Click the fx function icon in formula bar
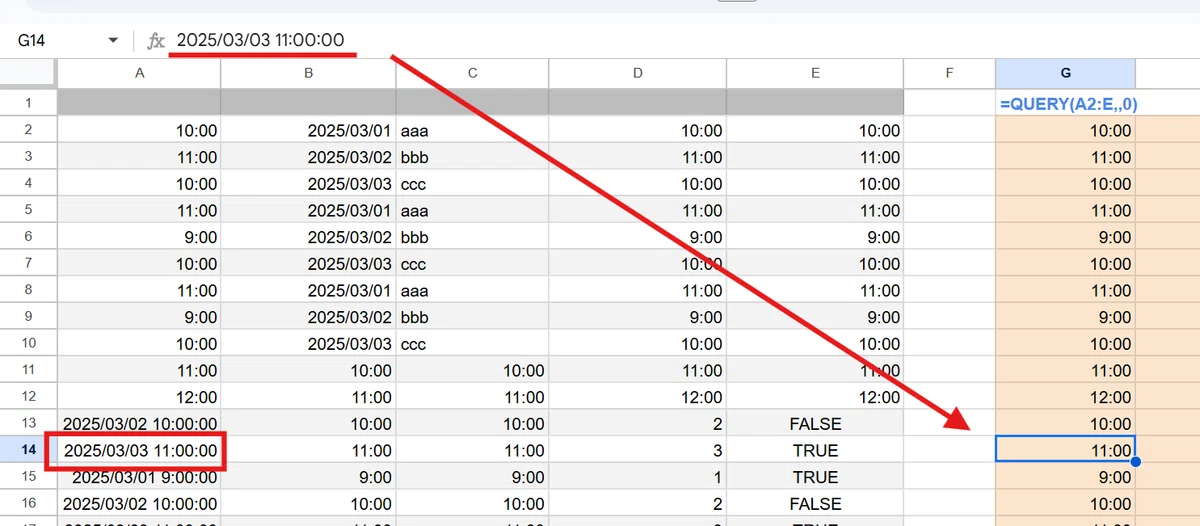This screenshot has width=1200, height=526. point(156,40)
